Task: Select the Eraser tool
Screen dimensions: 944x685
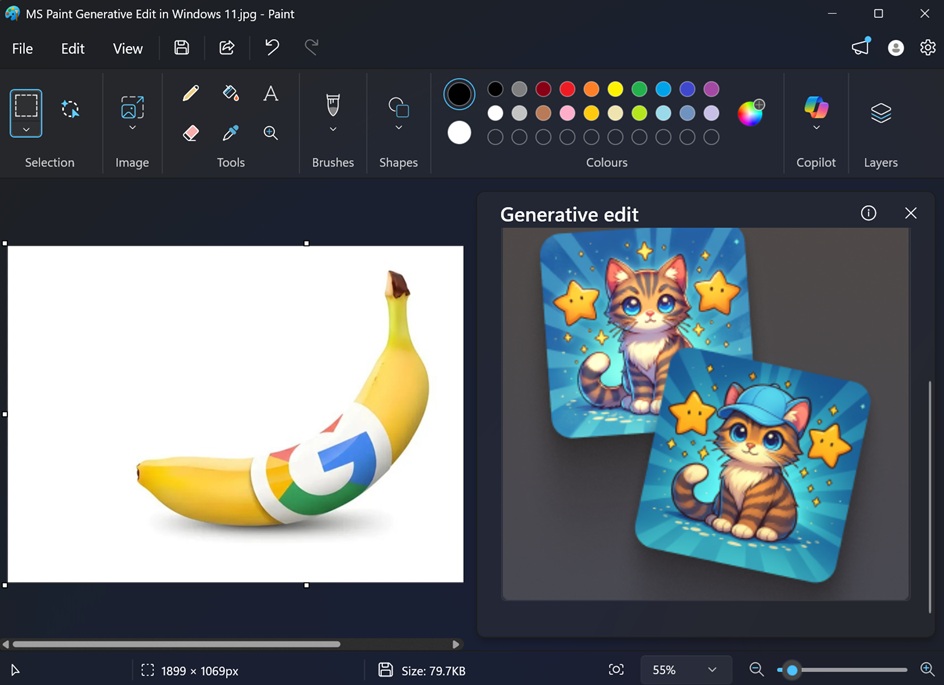Action: pyautogui.click(x=190, y=132)
